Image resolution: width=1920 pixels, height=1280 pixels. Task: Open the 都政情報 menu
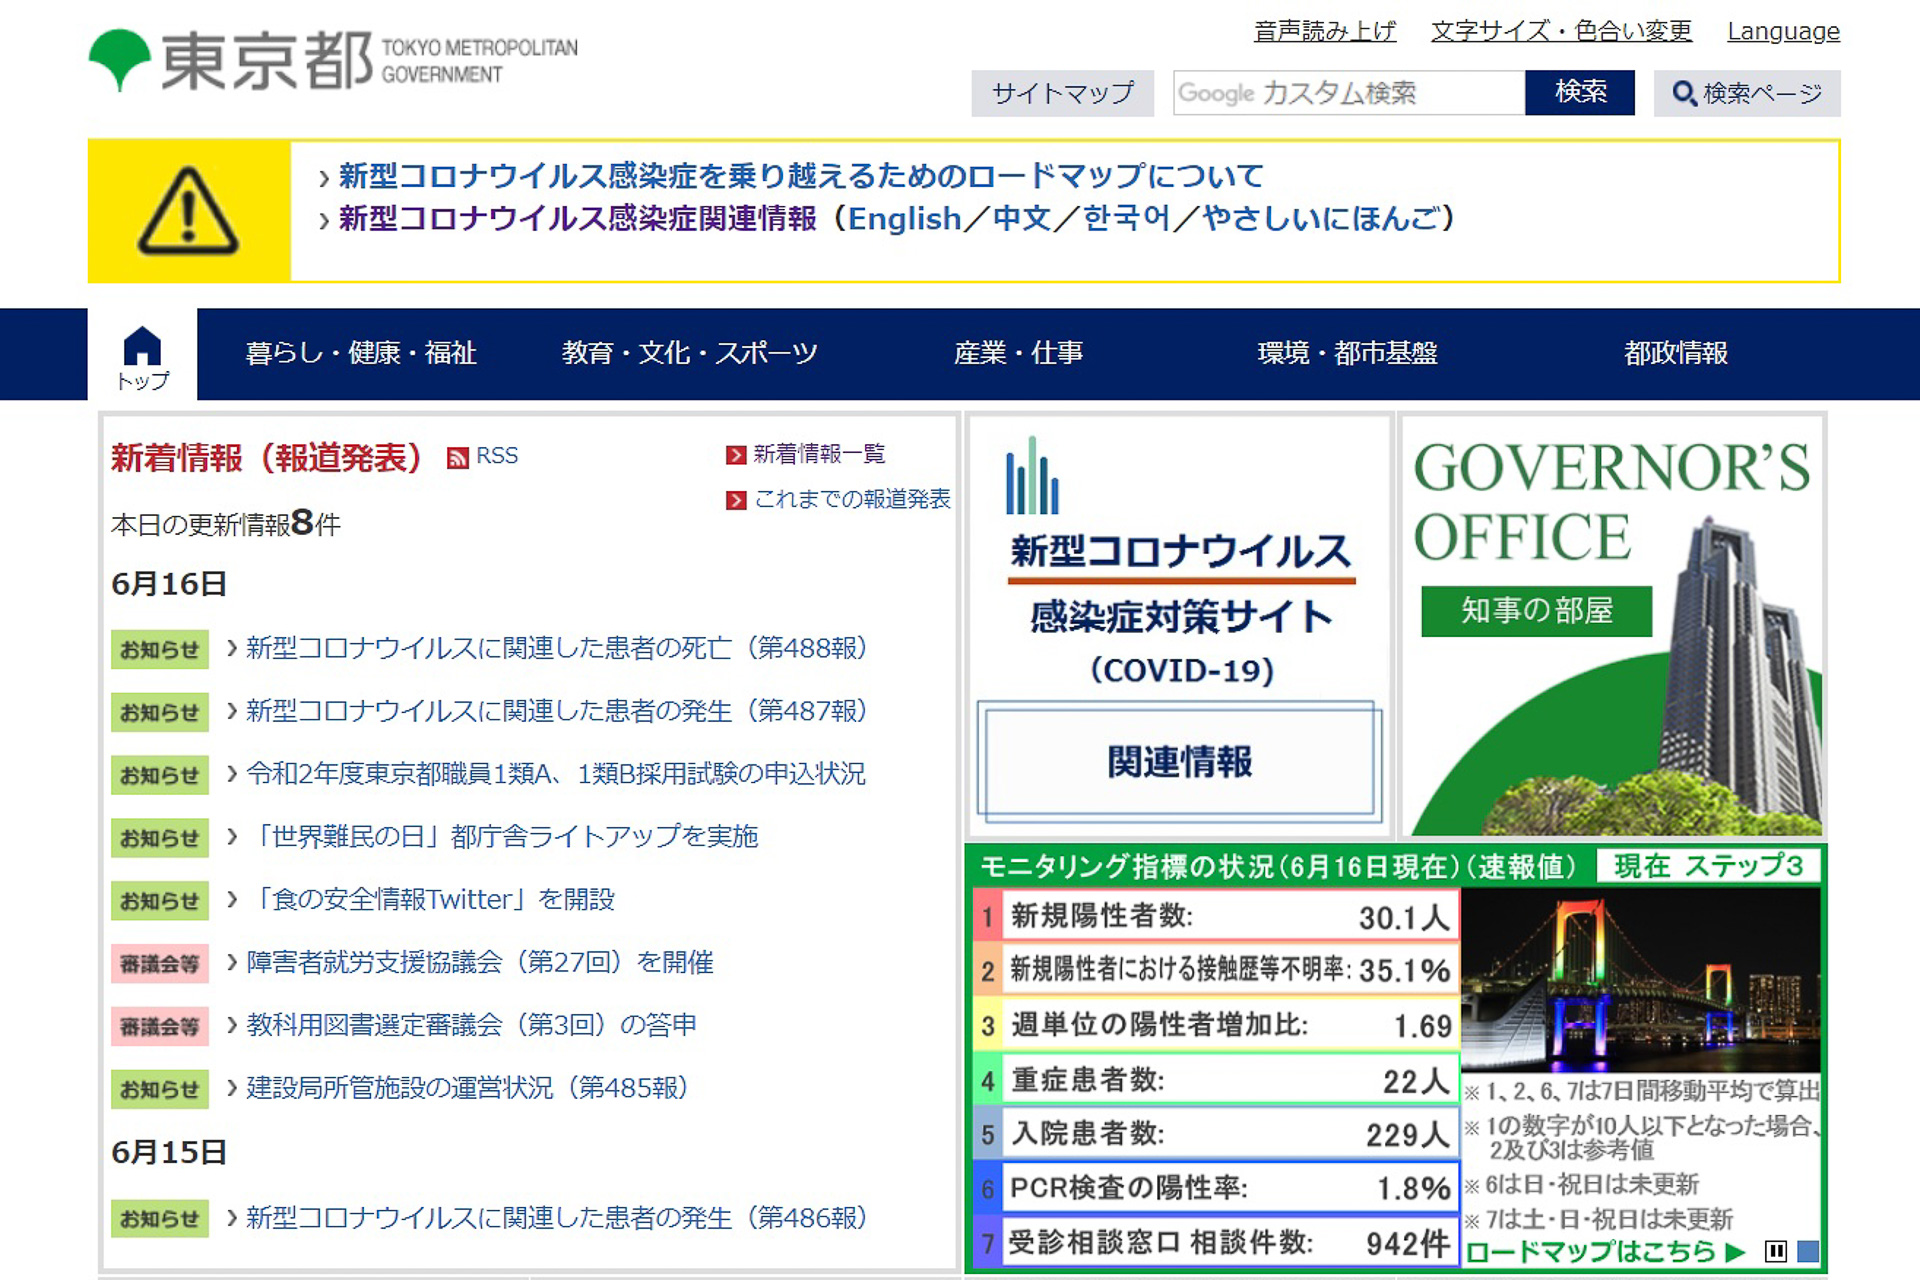click(x=1675, y=353)
